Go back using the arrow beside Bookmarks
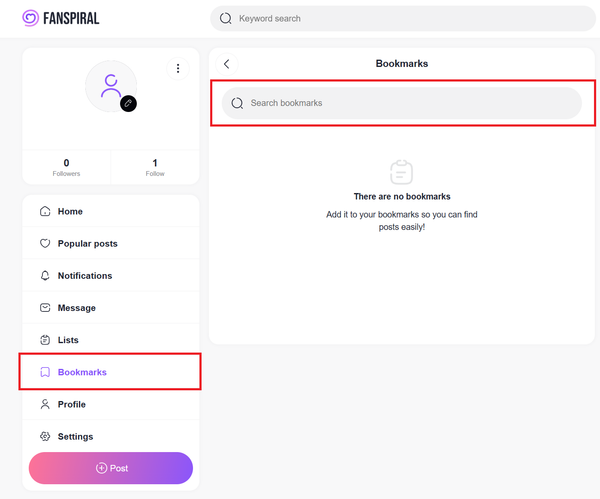 pyautogui.click(x=227, y=64)
